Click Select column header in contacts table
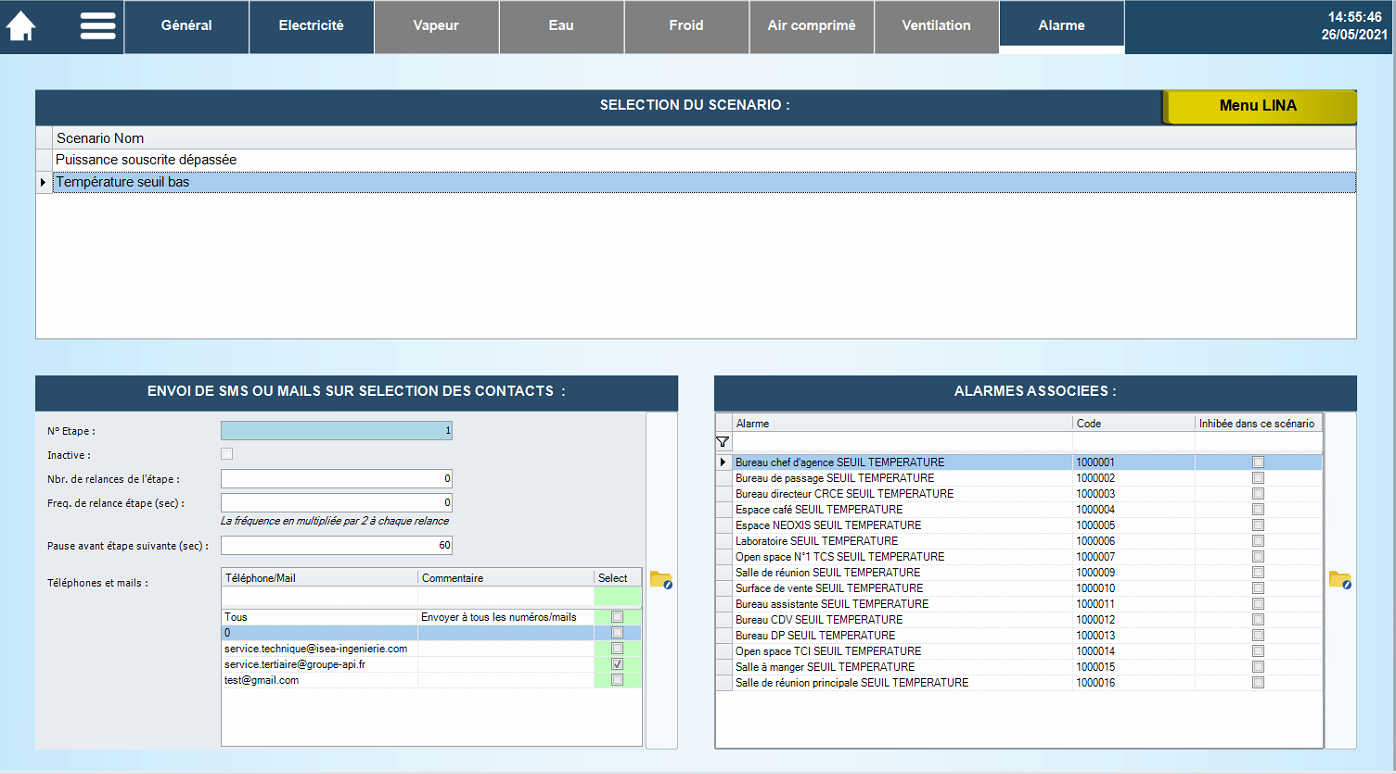1396x774 pixels. pyautogui.click(x=618, y=578)
